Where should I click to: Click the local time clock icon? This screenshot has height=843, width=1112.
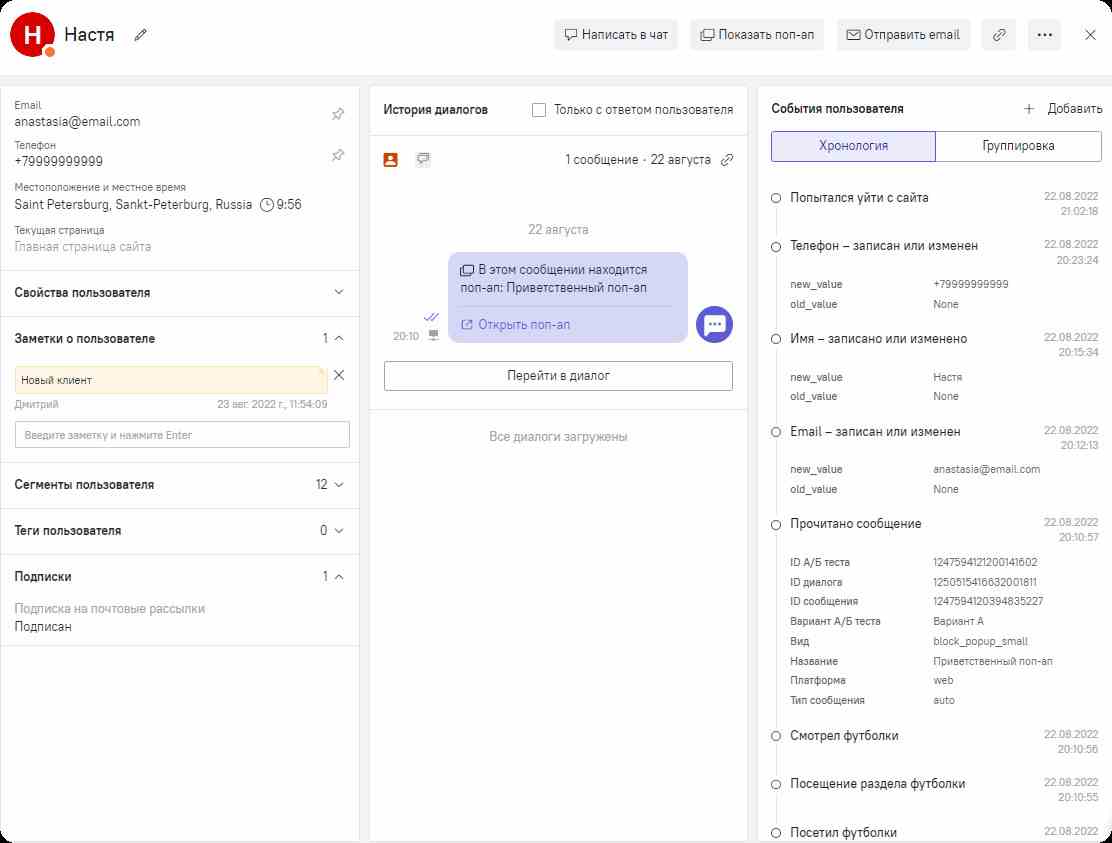267,205
